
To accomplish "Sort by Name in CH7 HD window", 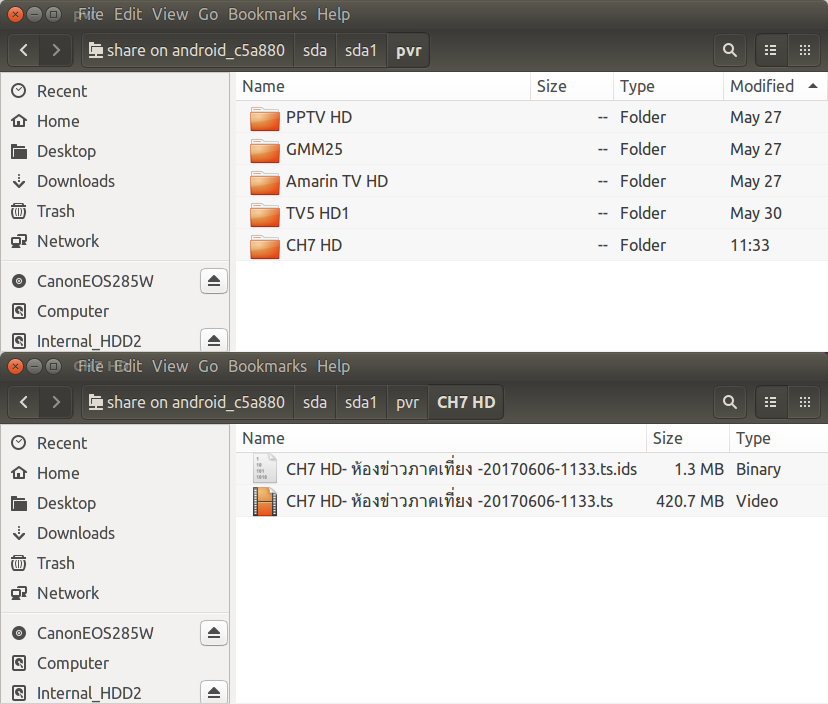I will [441, 438].
